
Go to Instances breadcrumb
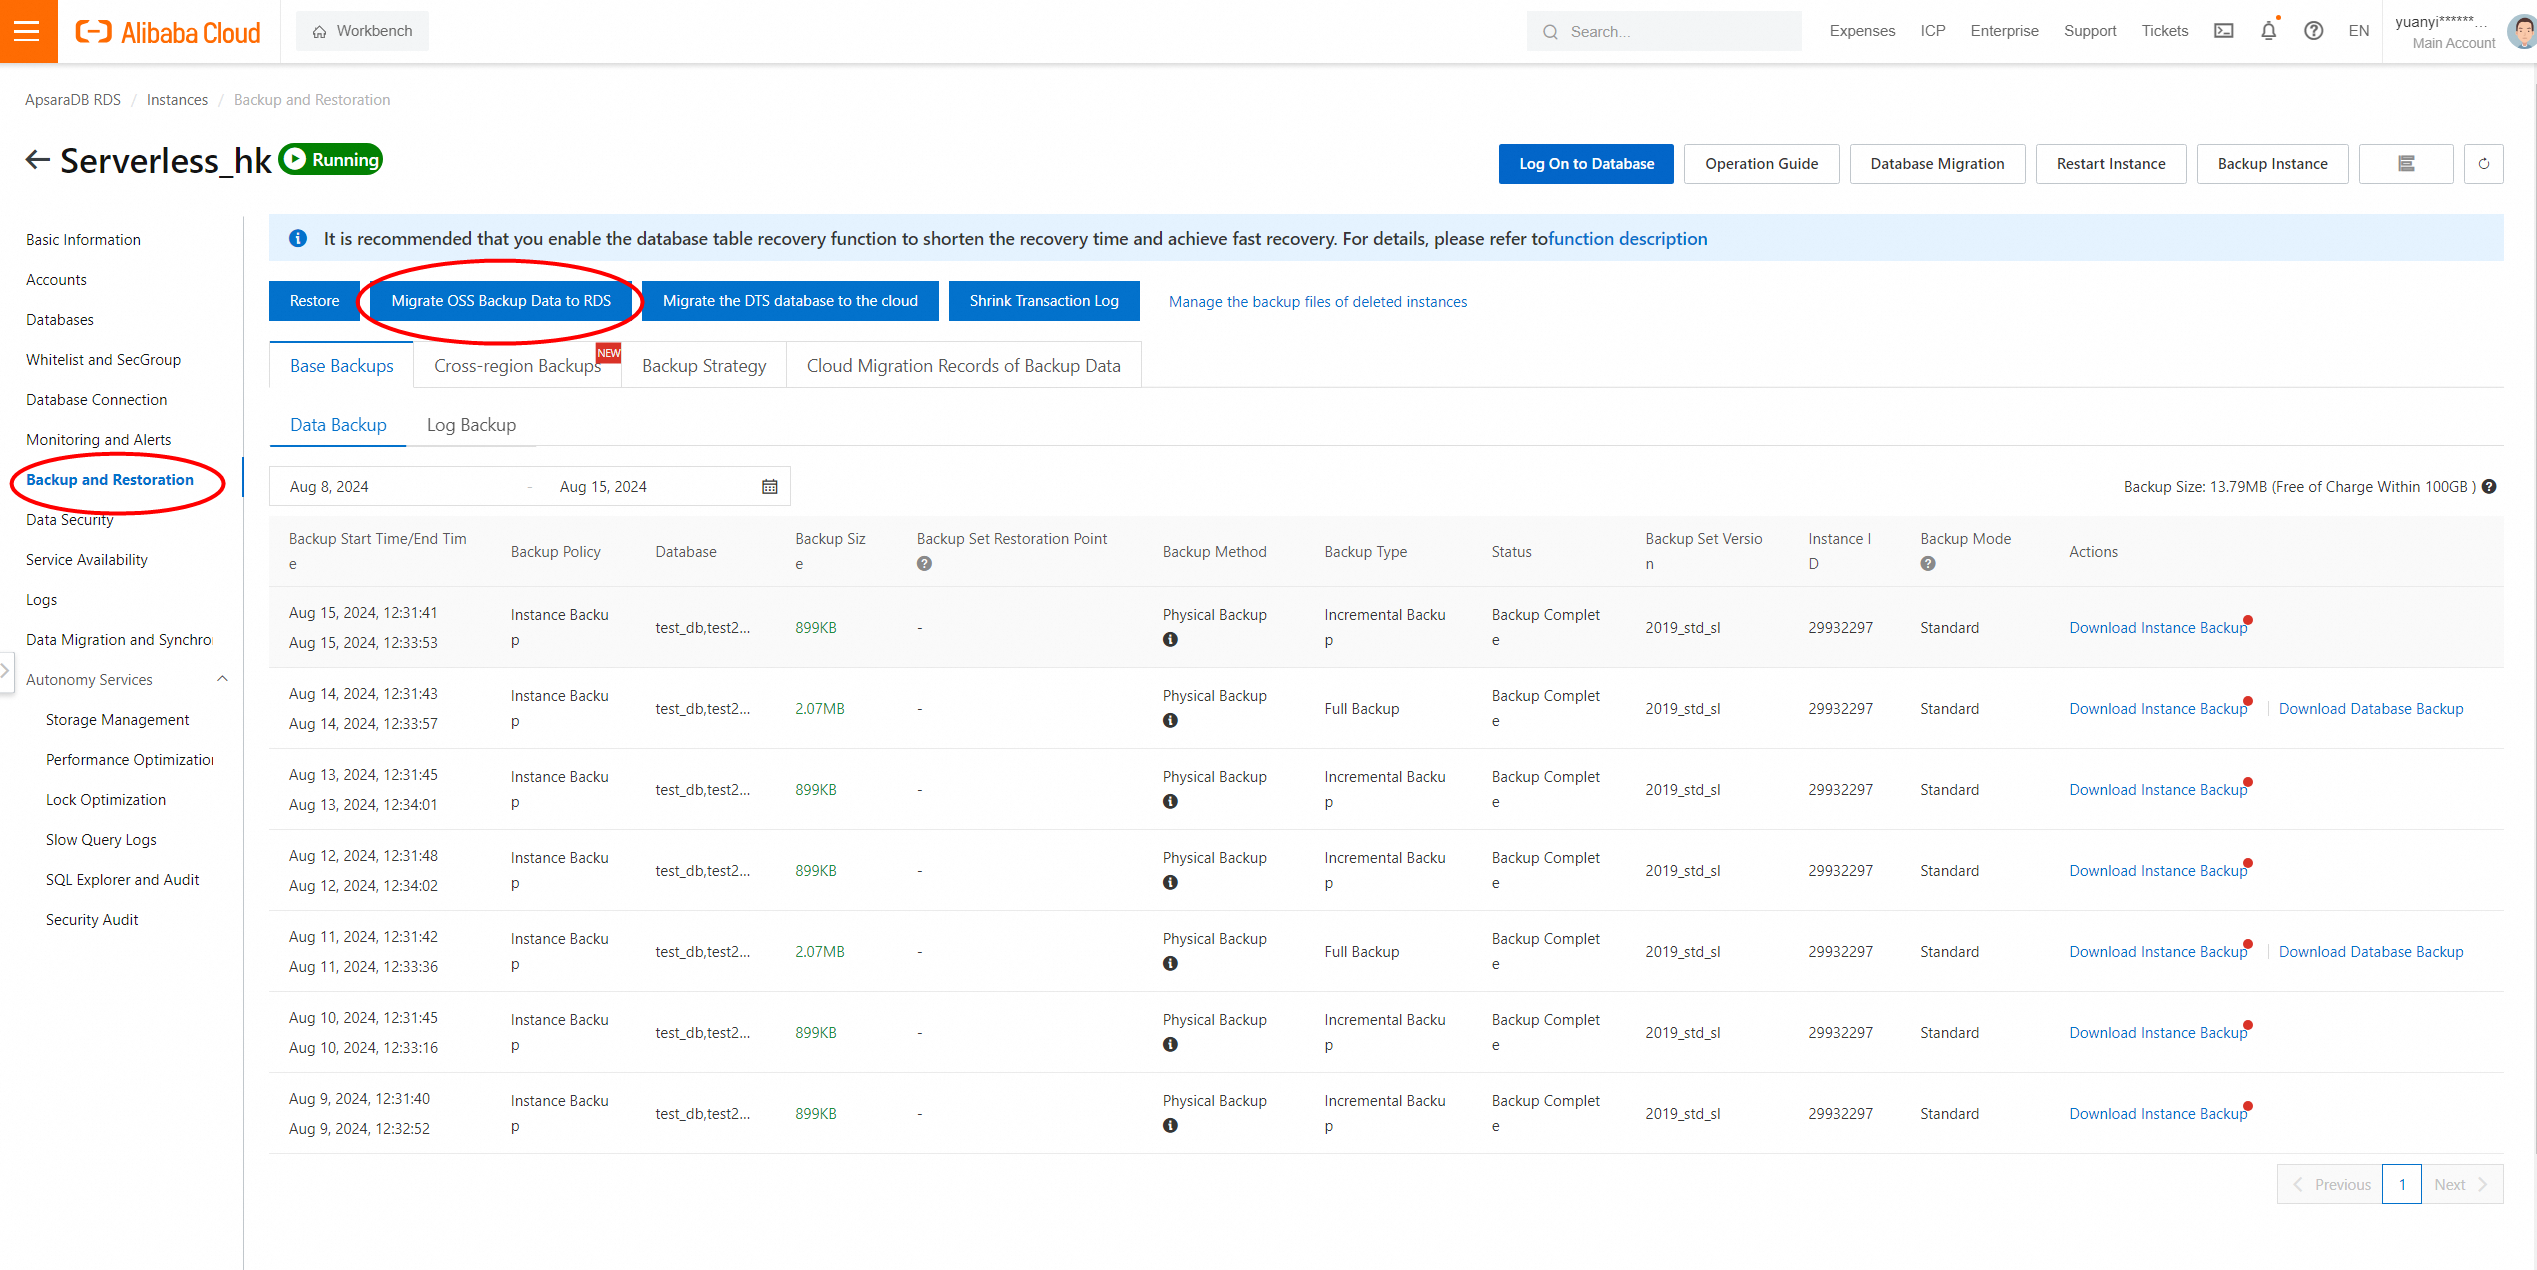point(177,100)
